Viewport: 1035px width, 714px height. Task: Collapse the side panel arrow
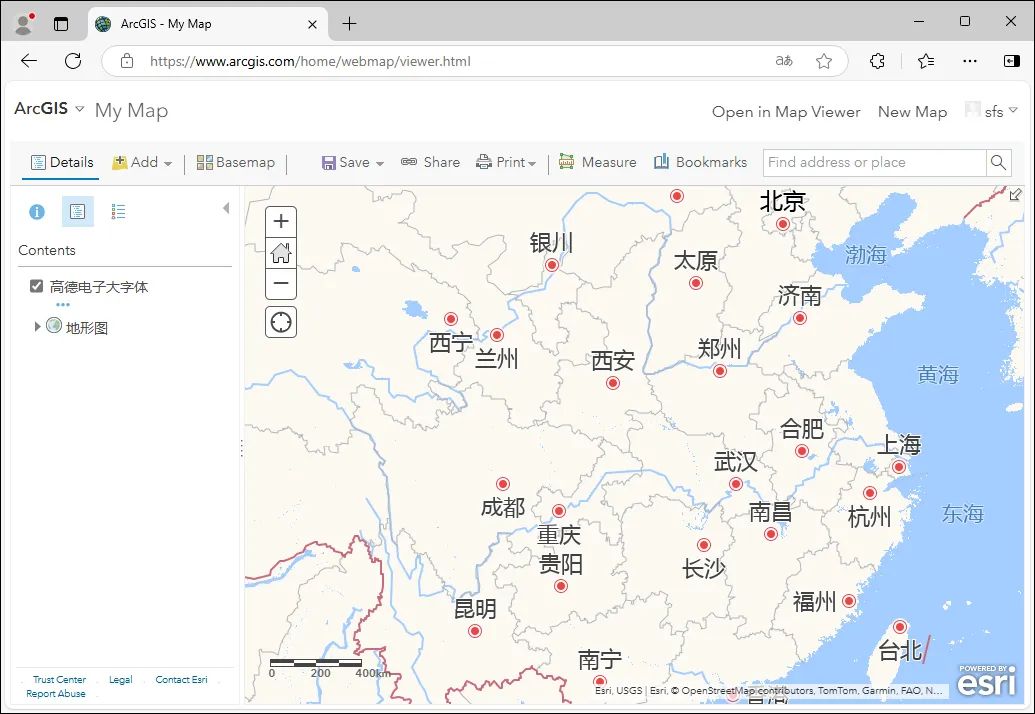coord(226,209)
